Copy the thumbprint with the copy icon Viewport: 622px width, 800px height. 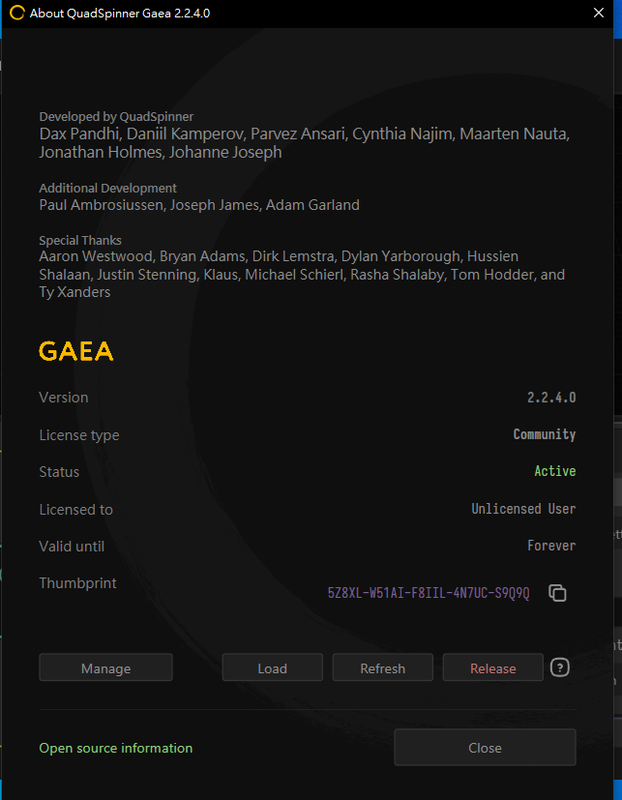click(x=557, y=593)
